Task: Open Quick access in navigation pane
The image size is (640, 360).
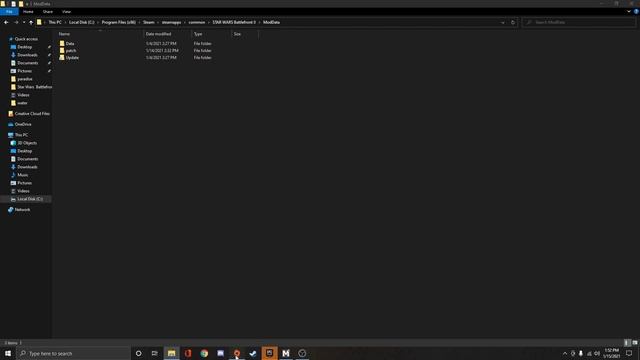Action: coord(26,39)
